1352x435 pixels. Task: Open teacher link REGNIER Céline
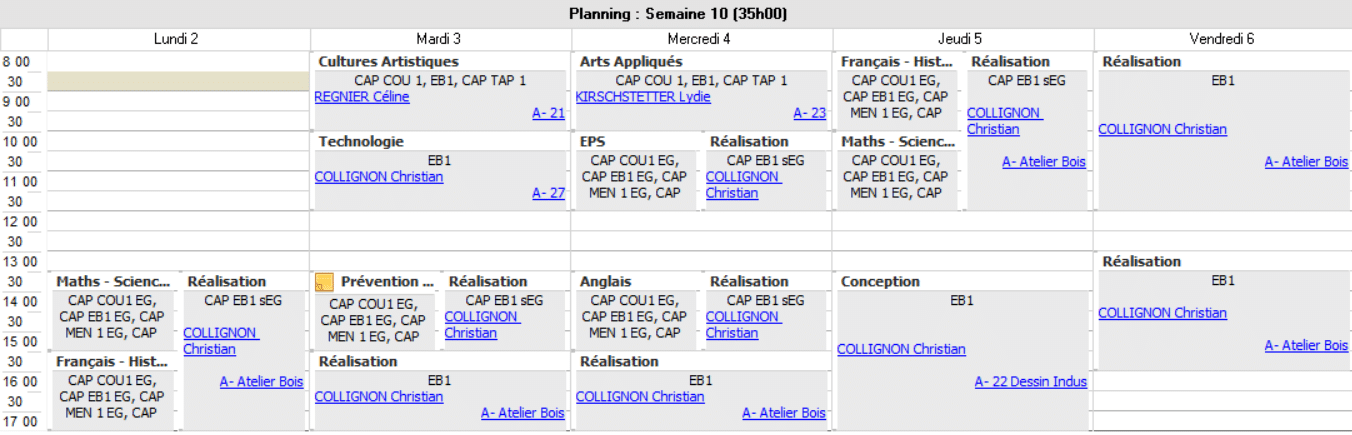tap(362, 97)
